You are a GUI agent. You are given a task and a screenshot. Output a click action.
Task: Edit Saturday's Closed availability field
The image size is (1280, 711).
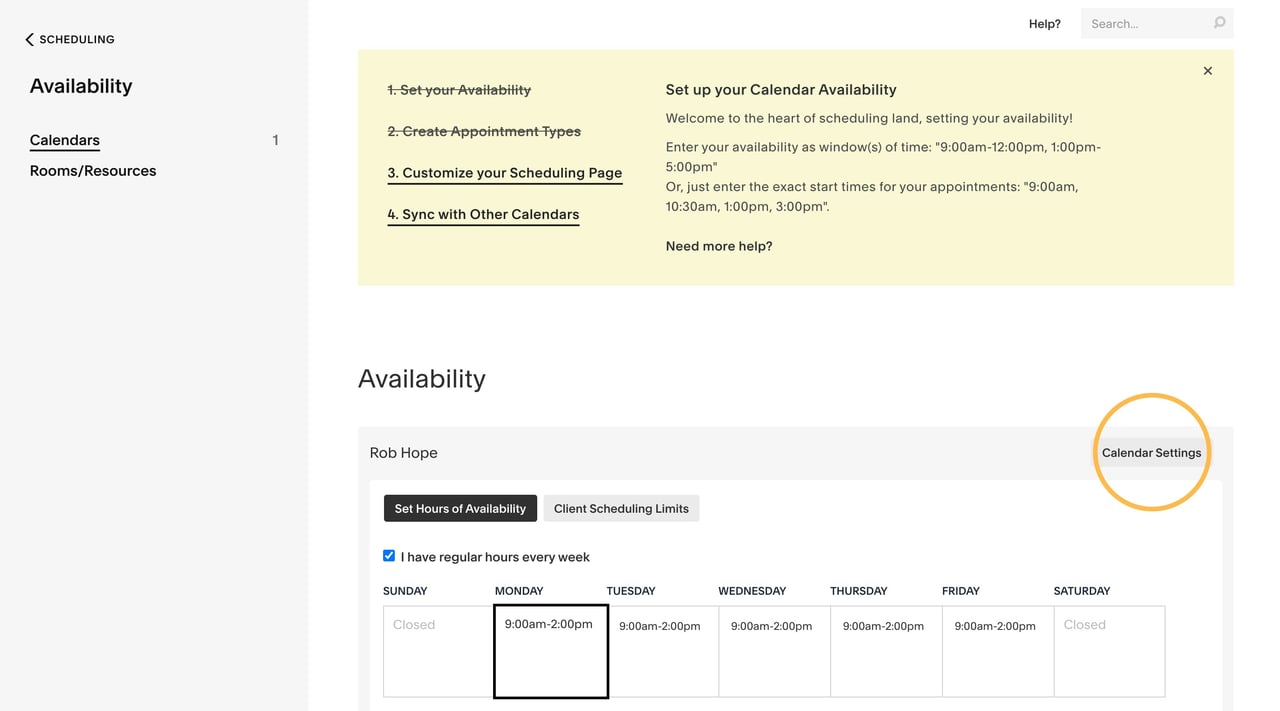click(x=1108, y=650)
